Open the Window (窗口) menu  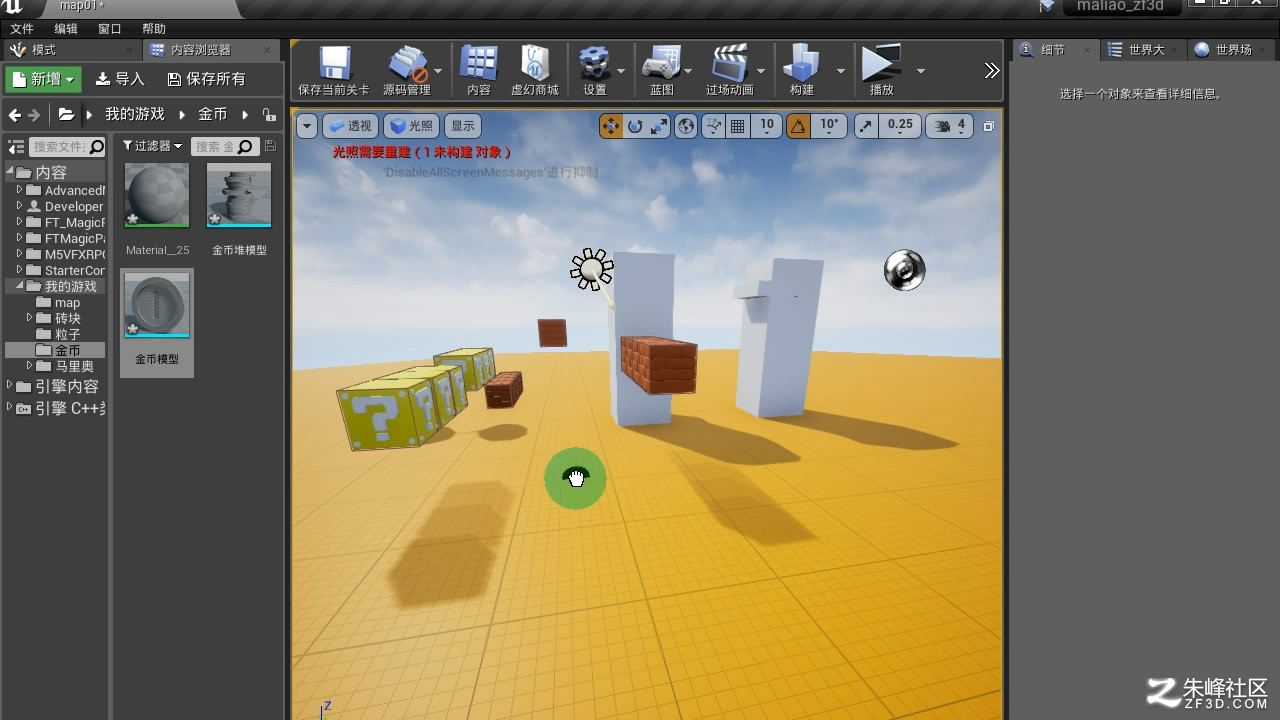(x=110, y=29)
